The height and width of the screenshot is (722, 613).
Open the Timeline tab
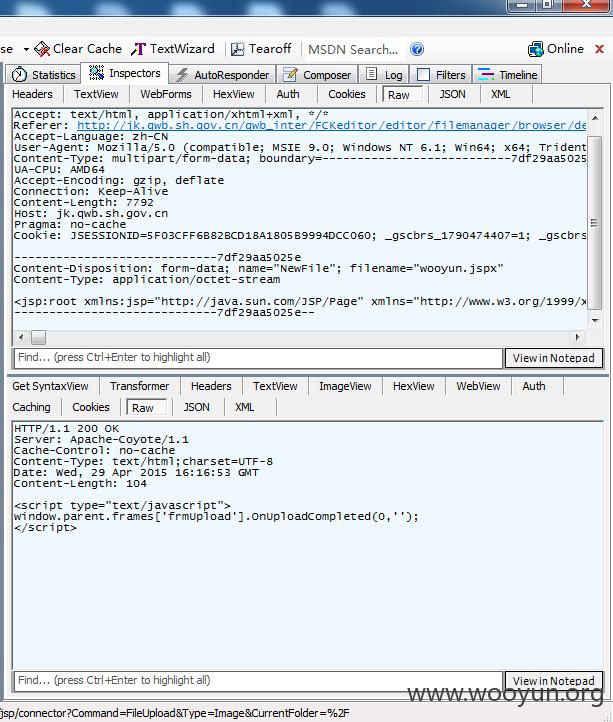508,75
